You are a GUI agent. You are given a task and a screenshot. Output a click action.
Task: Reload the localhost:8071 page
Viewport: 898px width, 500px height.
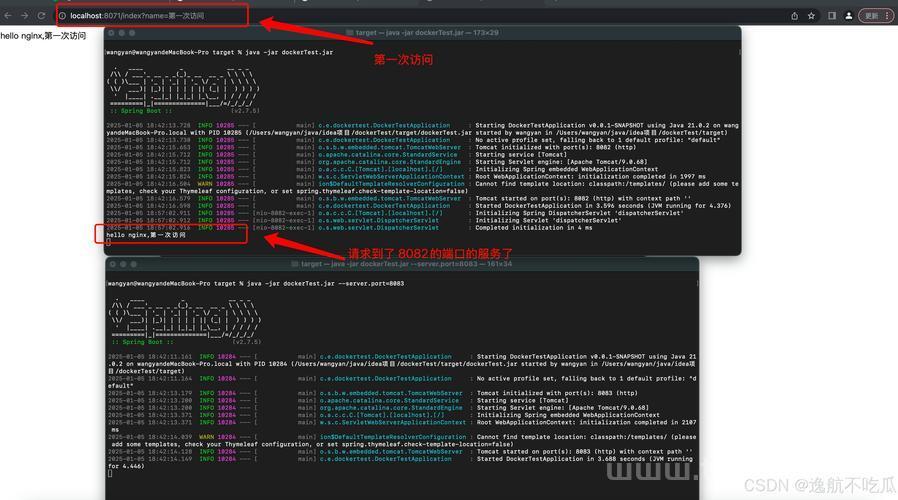41,15
